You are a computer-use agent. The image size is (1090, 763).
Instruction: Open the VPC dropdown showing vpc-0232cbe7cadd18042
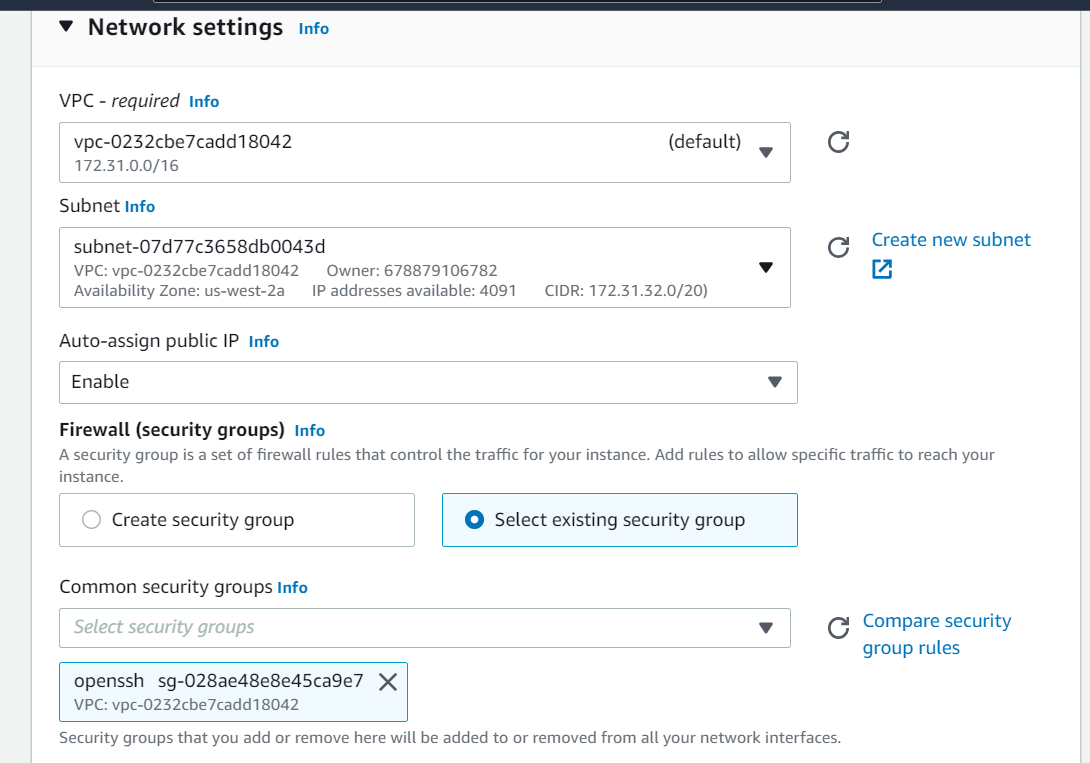(425, 152)
